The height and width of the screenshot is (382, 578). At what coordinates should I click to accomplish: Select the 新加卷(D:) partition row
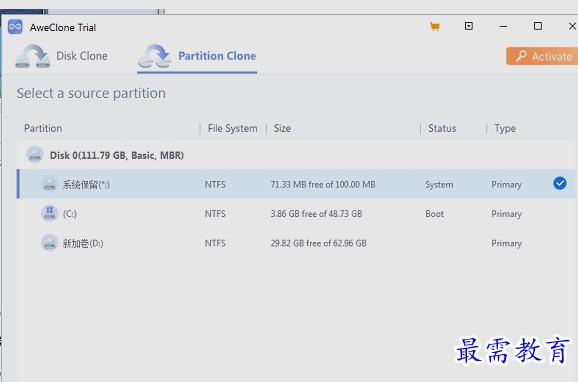[296, 243]
